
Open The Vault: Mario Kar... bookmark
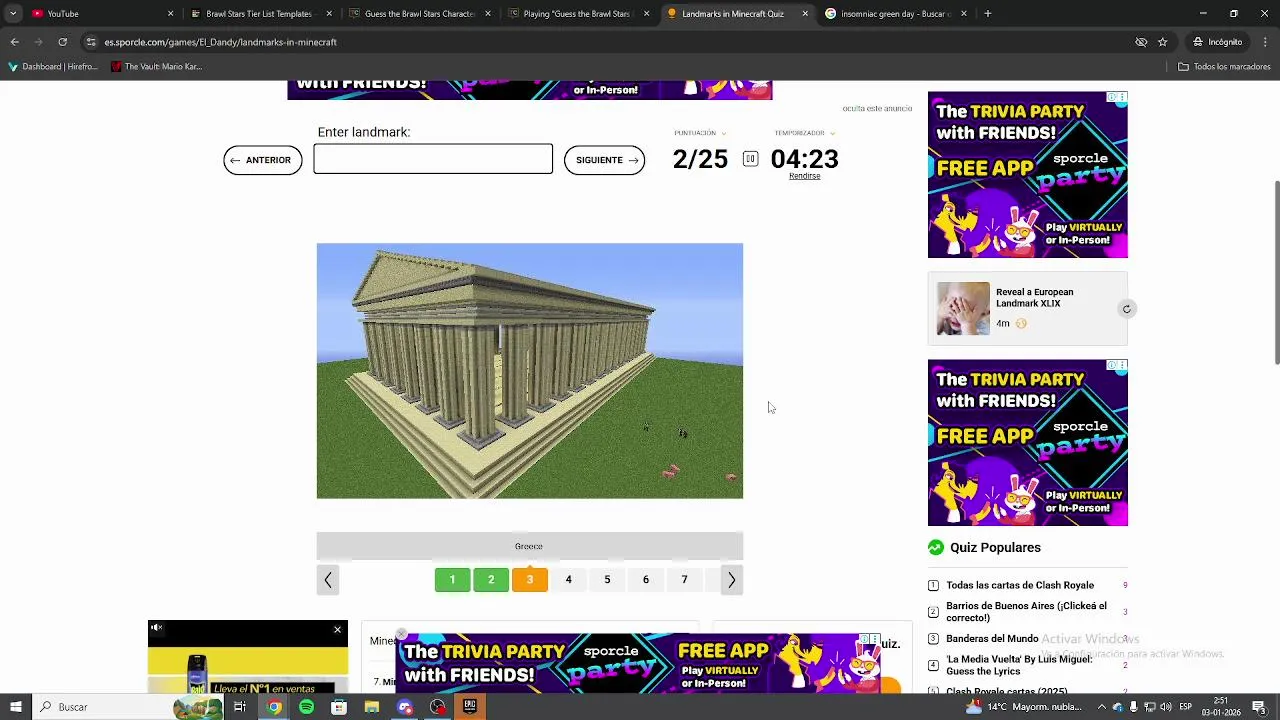(157, 67)
